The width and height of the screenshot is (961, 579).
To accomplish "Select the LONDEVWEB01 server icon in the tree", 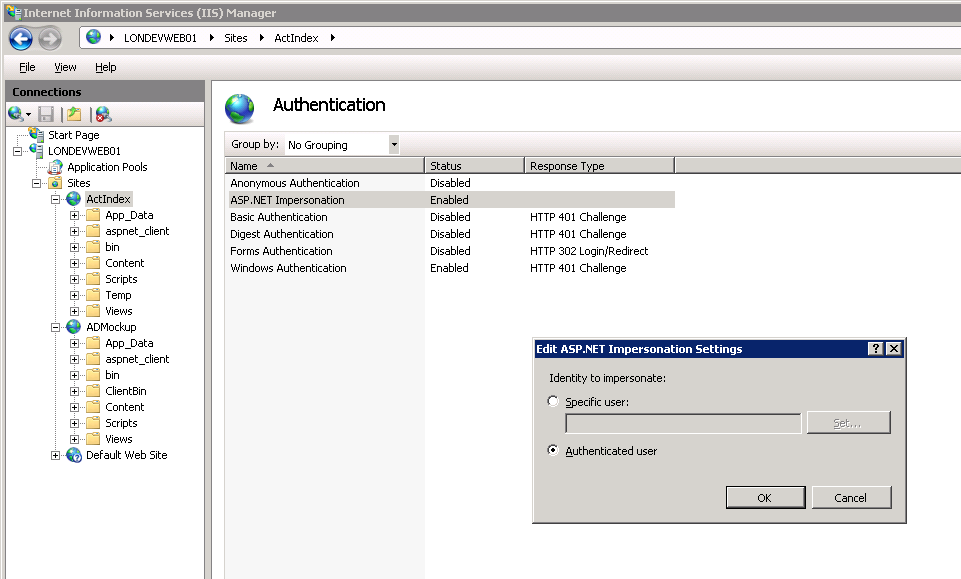I will point(37,150).
